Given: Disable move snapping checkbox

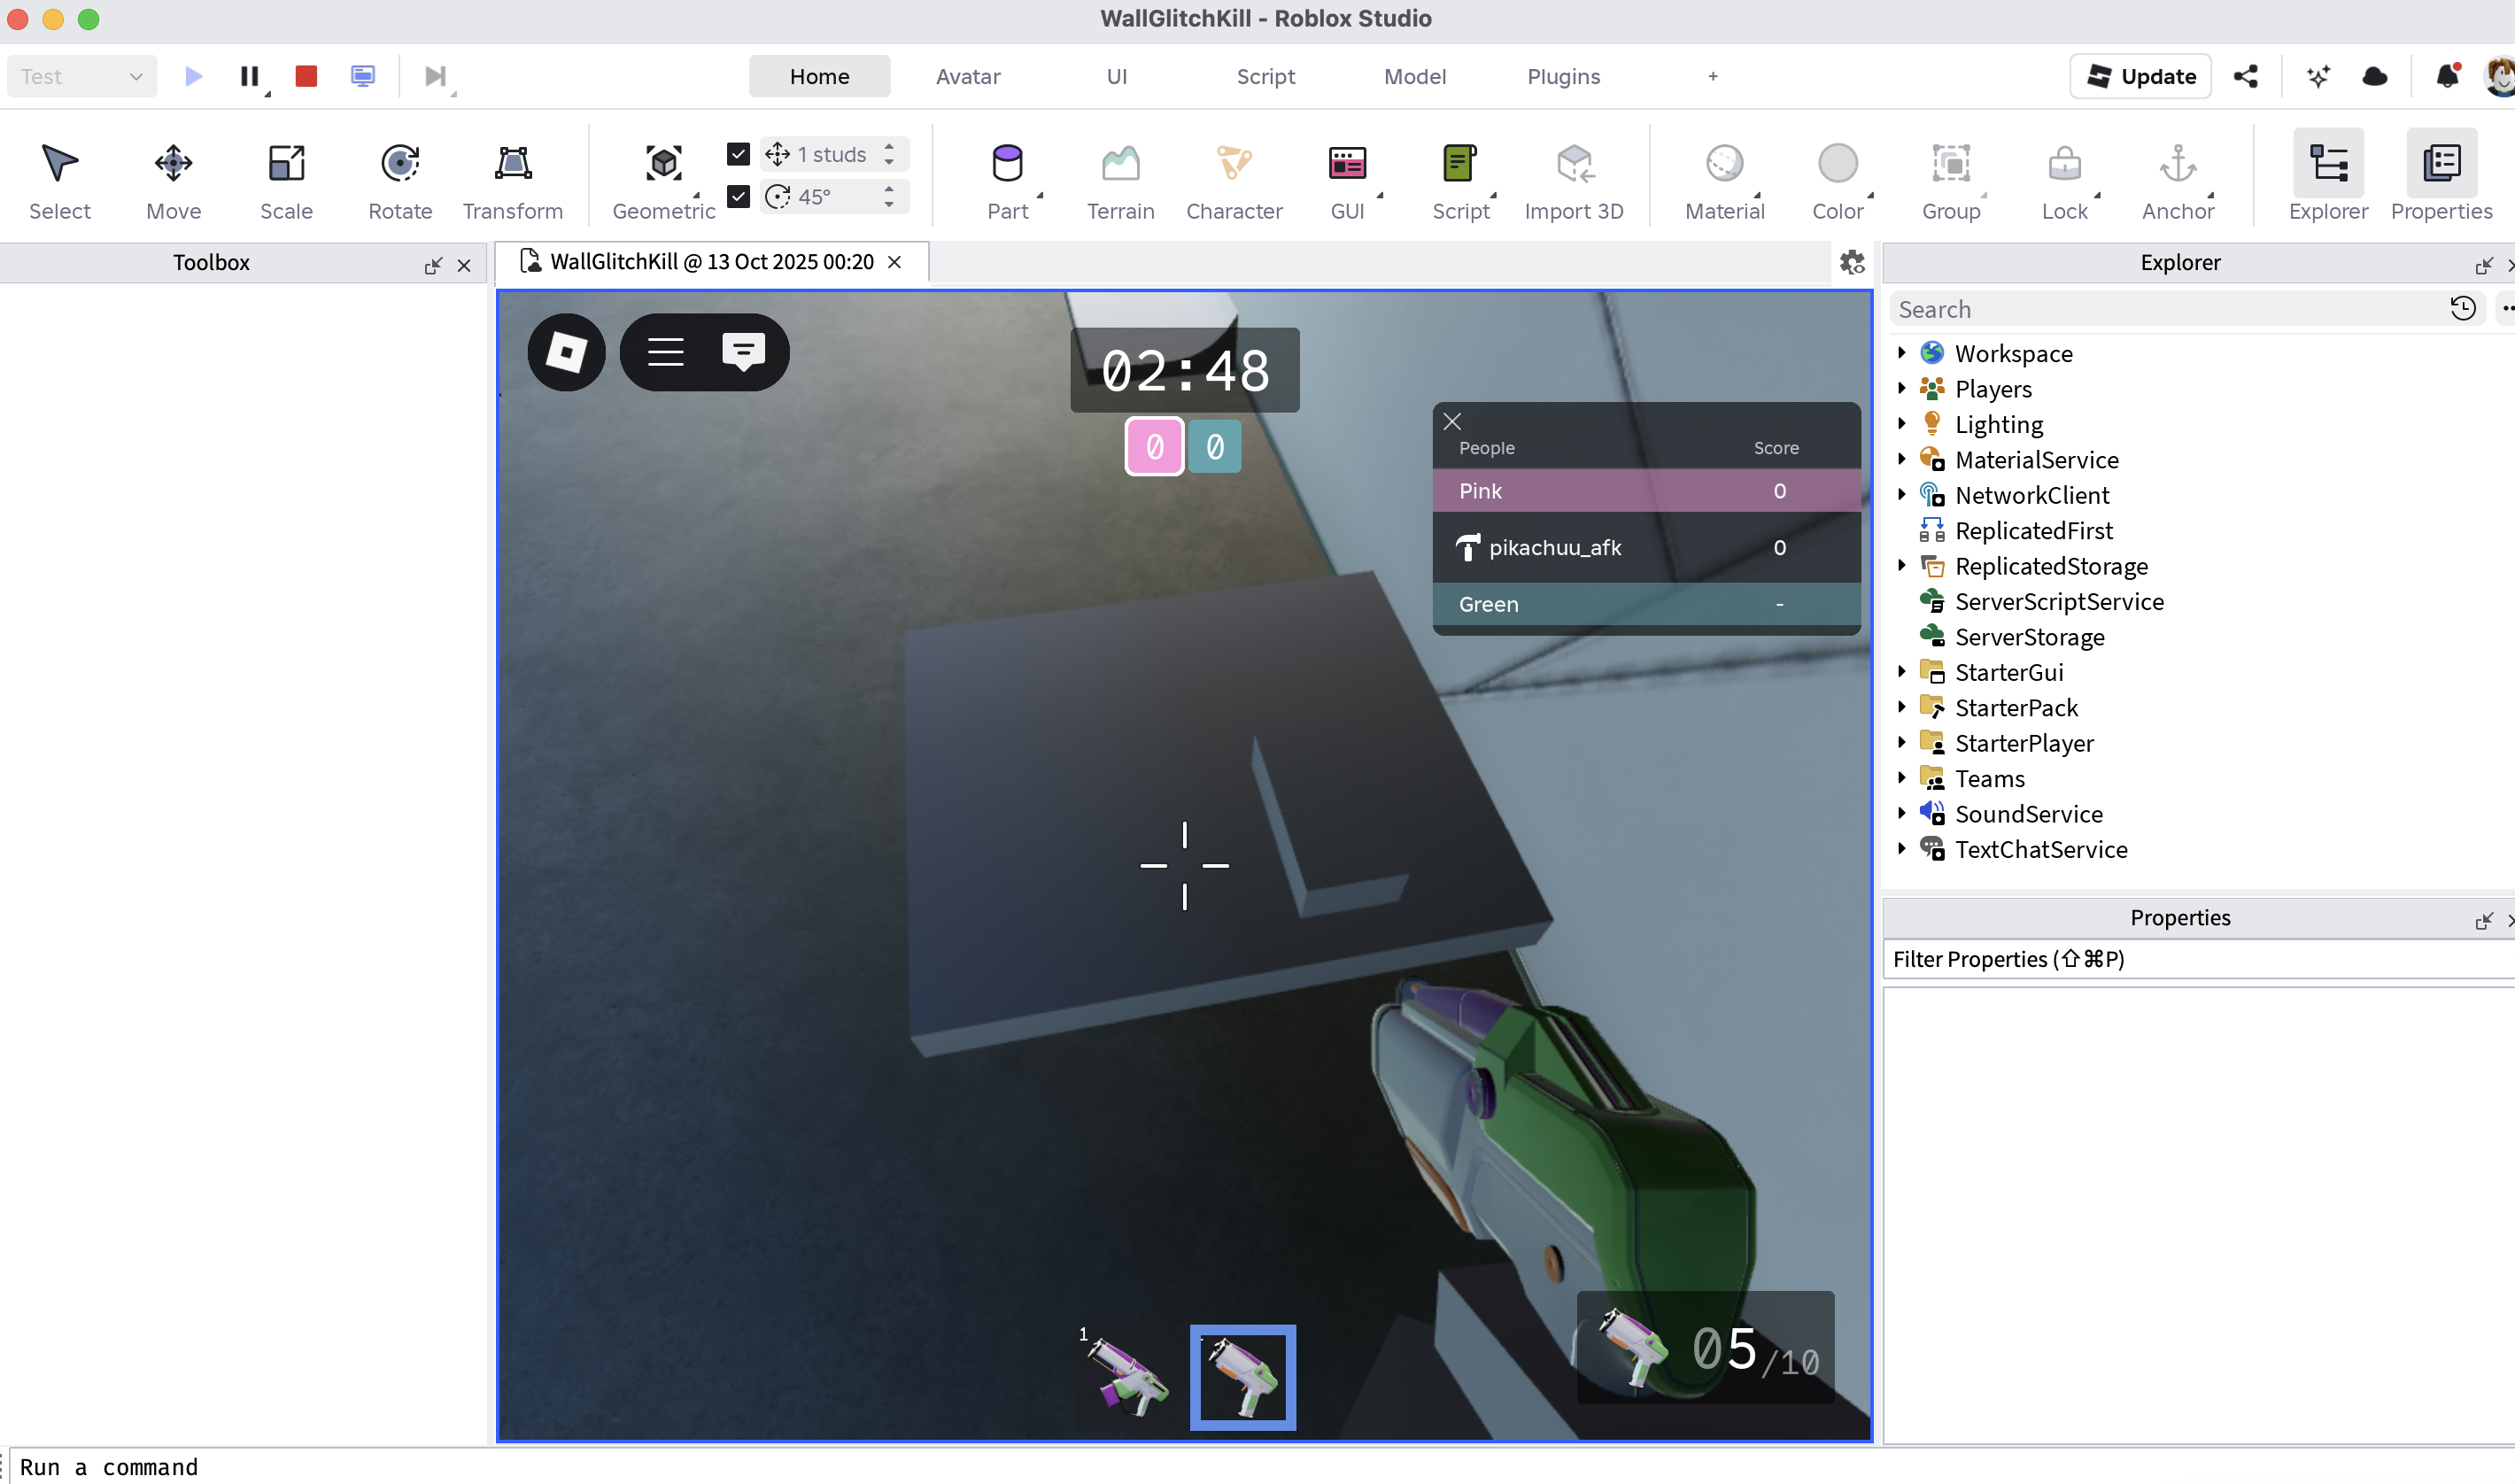Looking at the screenshot, I should coord(738,154).
